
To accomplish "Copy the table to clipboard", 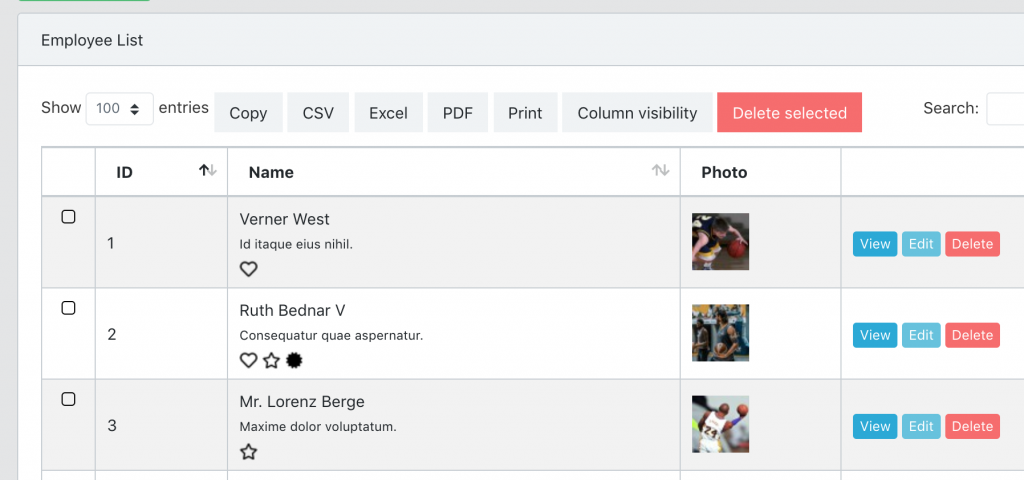I will tap(248, 113).
